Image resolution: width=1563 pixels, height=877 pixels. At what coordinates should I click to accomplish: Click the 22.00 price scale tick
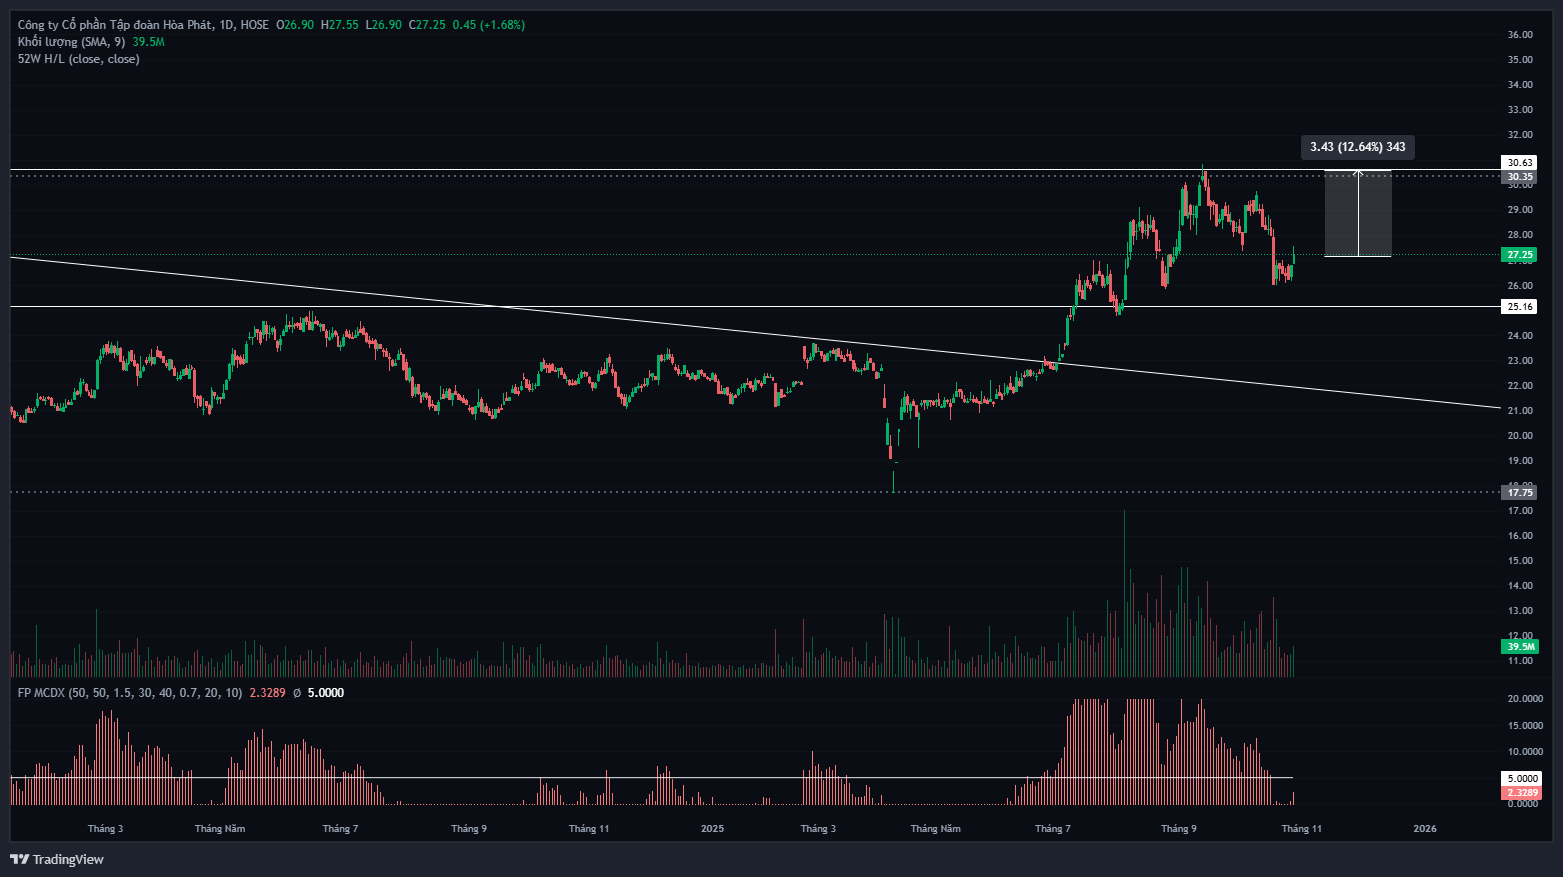point(1520,386)
